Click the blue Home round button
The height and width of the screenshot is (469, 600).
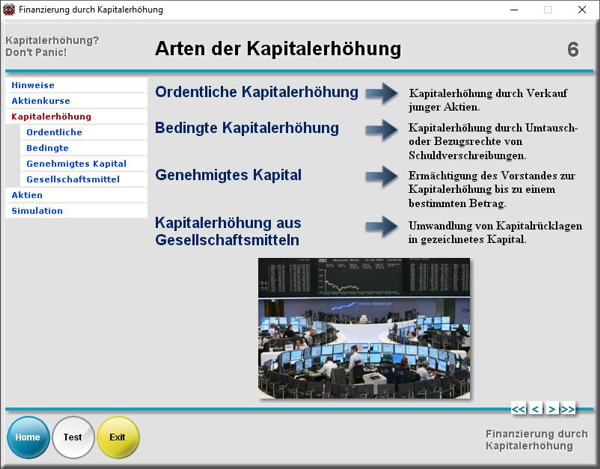point(28,437)
